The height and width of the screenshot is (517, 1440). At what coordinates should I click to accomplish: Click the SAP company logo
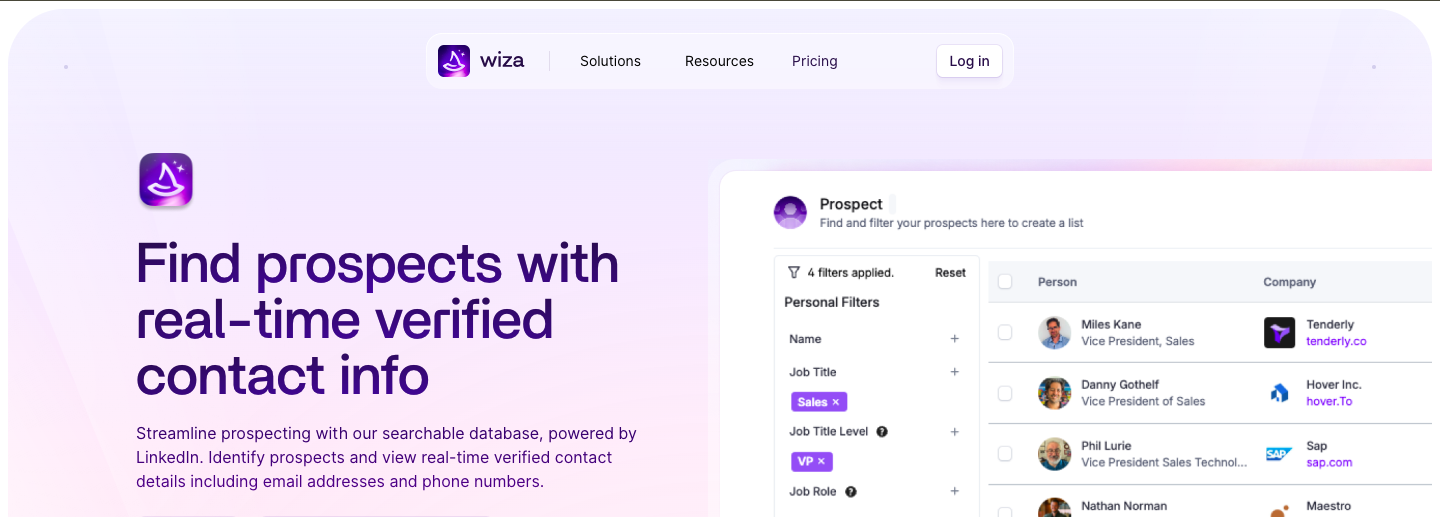[1279, 454]
